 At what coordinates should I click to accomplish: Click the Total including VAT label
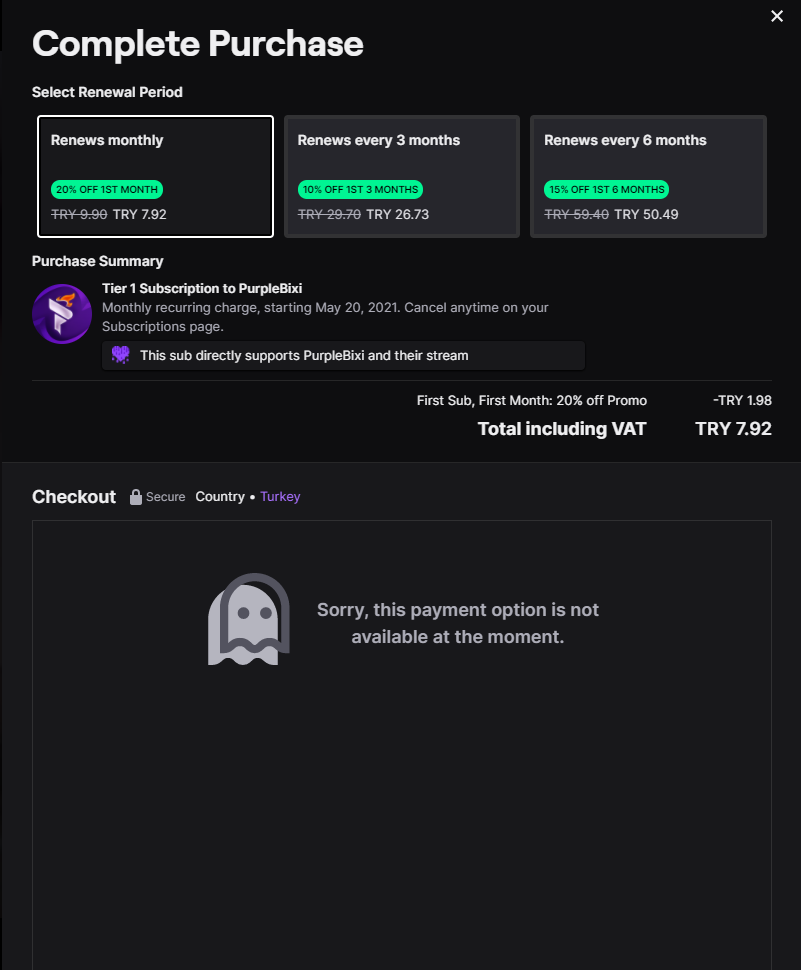point(562,429)
